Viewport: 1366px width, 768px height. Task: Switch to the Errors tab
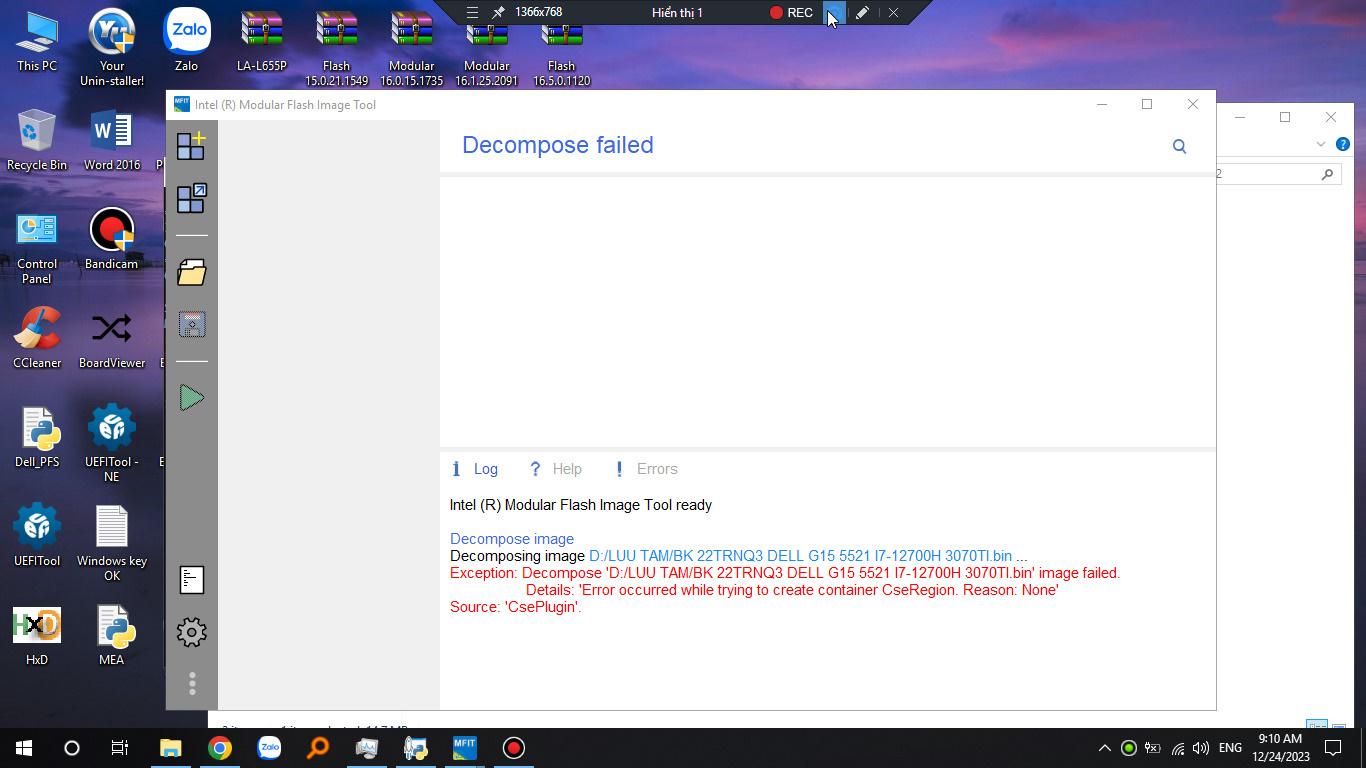click(646, 469)
